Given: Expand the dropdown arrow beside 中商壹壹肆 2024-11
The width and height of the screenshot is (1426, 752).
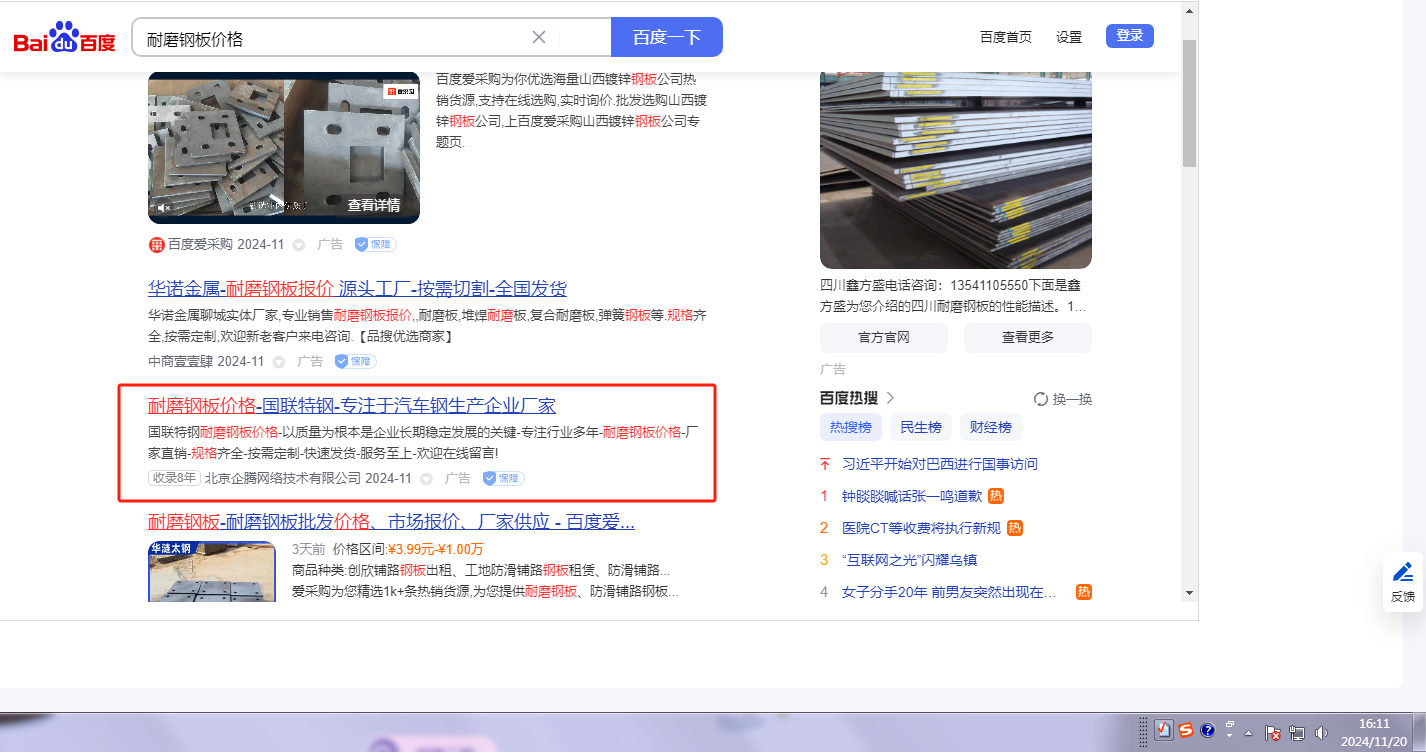Looking at the screenshot, I should click(279, 362).
